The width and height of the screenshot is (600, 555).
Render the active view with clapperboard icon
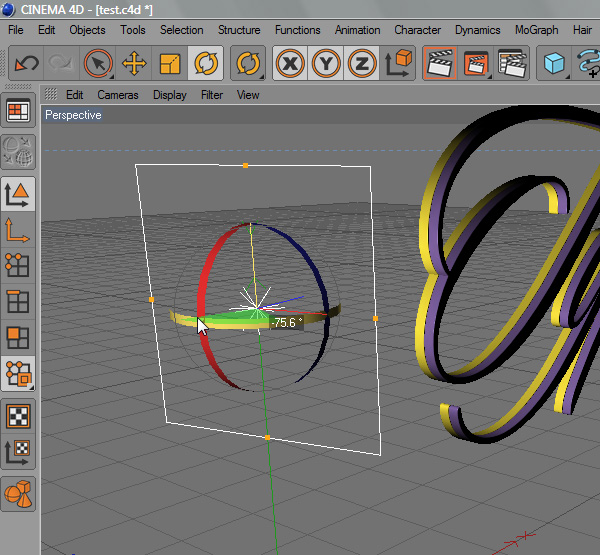(x=439, y=64)
